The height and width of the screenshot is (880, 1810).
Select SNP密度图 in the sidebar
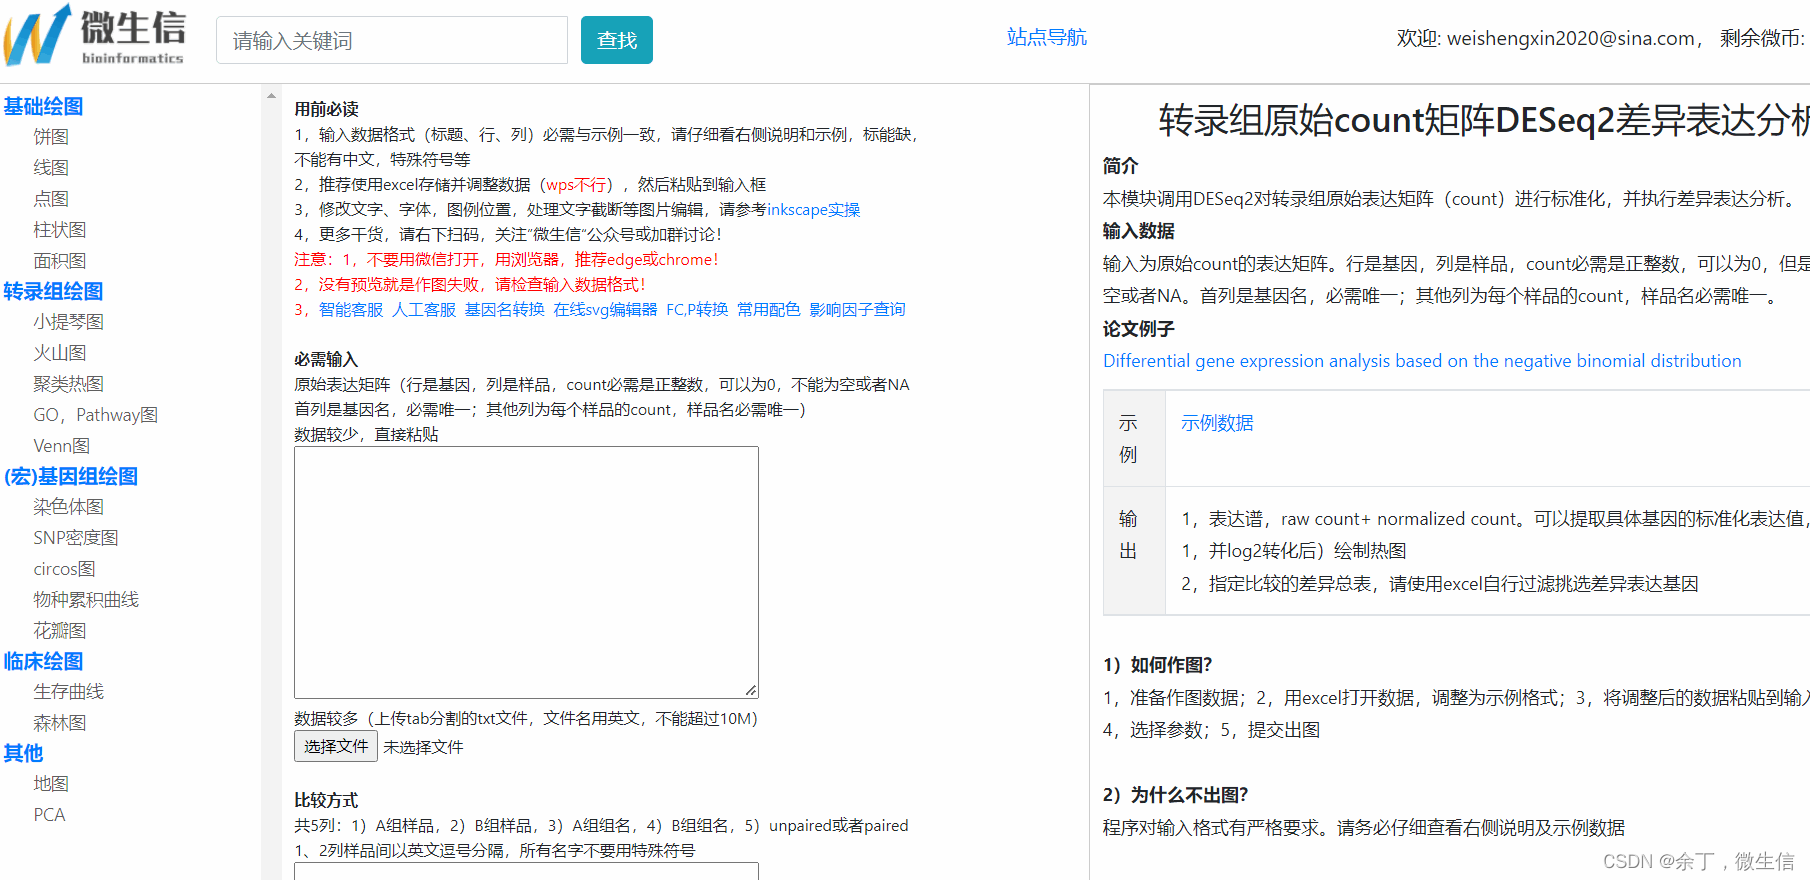(76, 538)
